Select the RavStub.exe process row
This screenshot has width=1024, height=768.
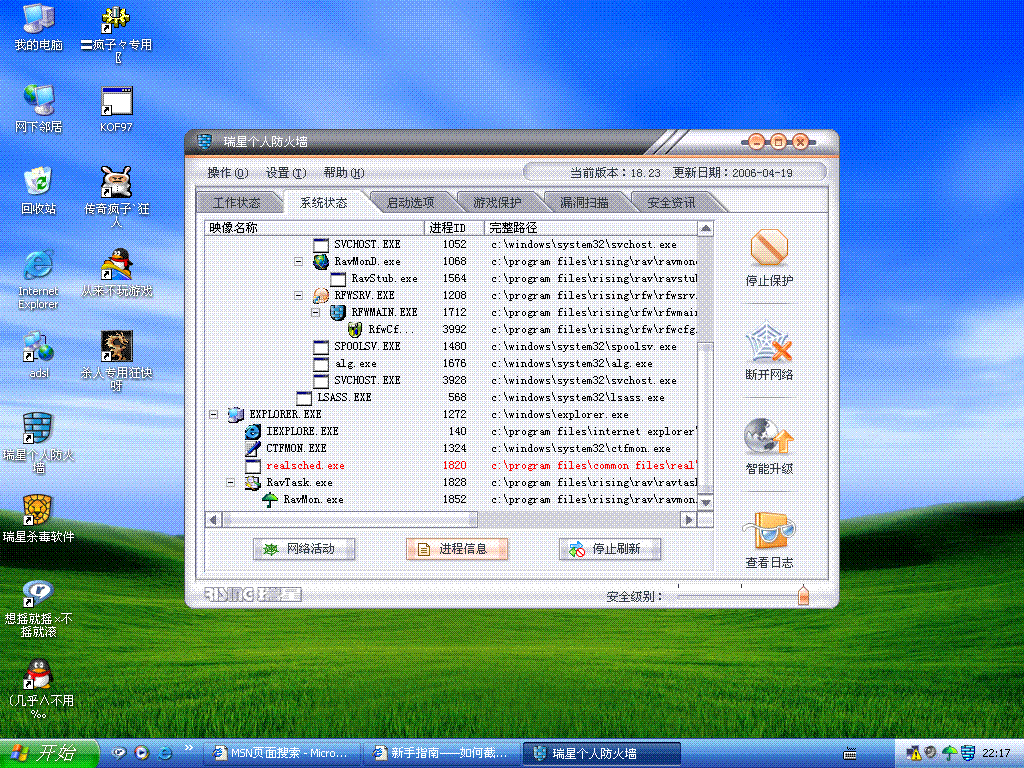click(x=451, y=278)
